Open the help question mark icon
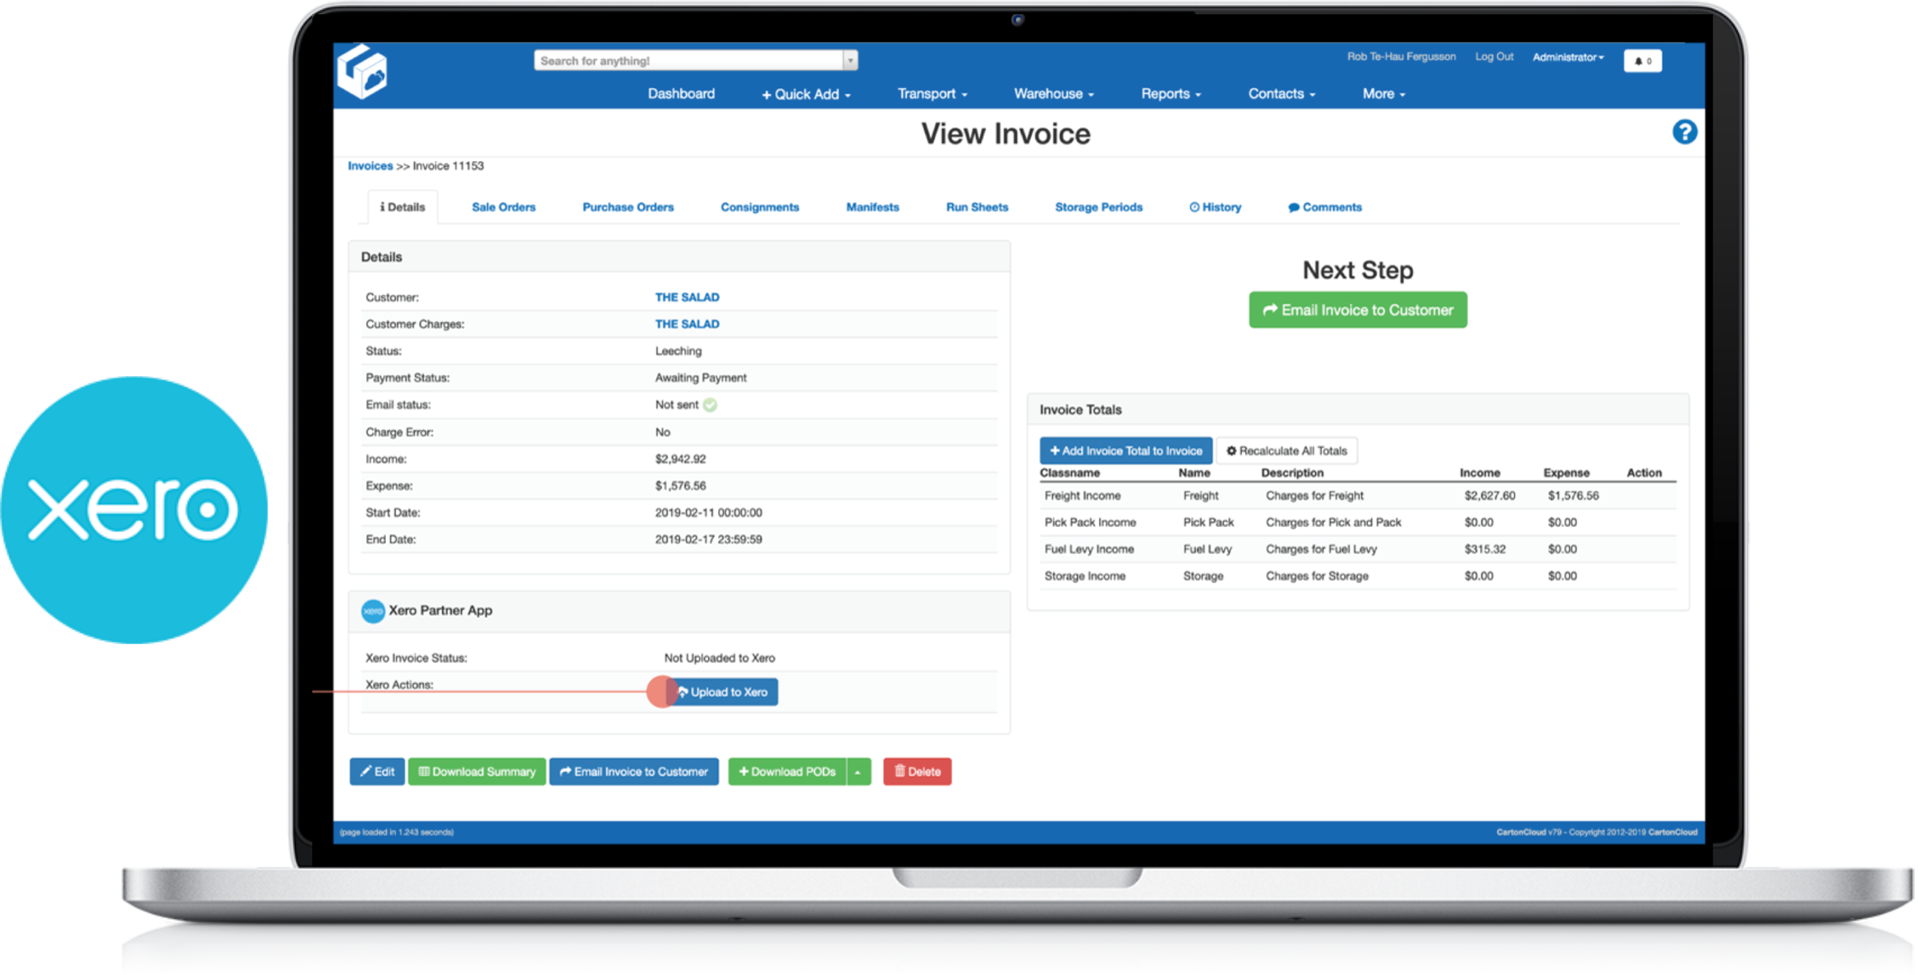Viewport: 1920px width, 975px height. click(1684, 132)
